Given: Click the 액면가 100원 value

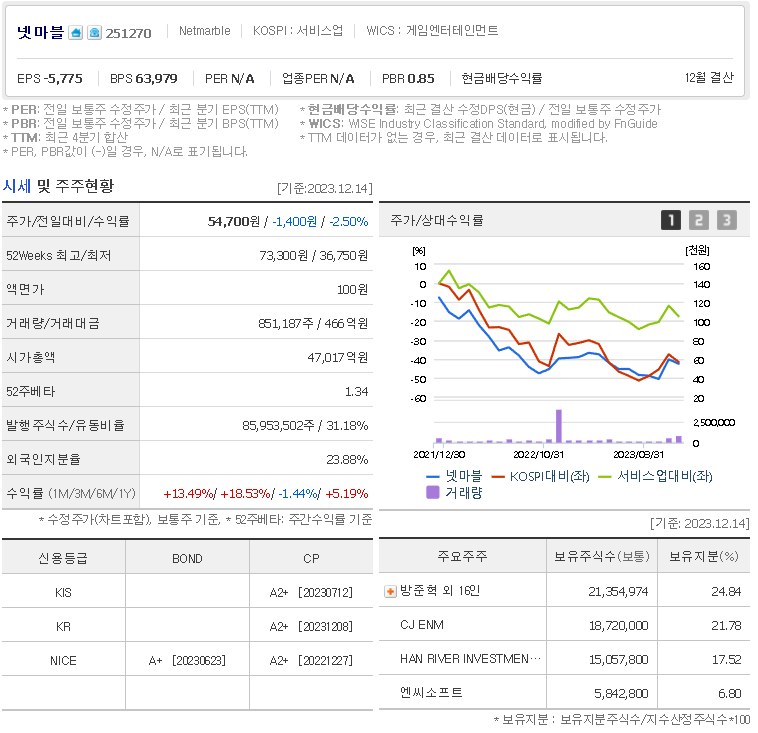Looking at the screenshot, I should pos(352,290).
